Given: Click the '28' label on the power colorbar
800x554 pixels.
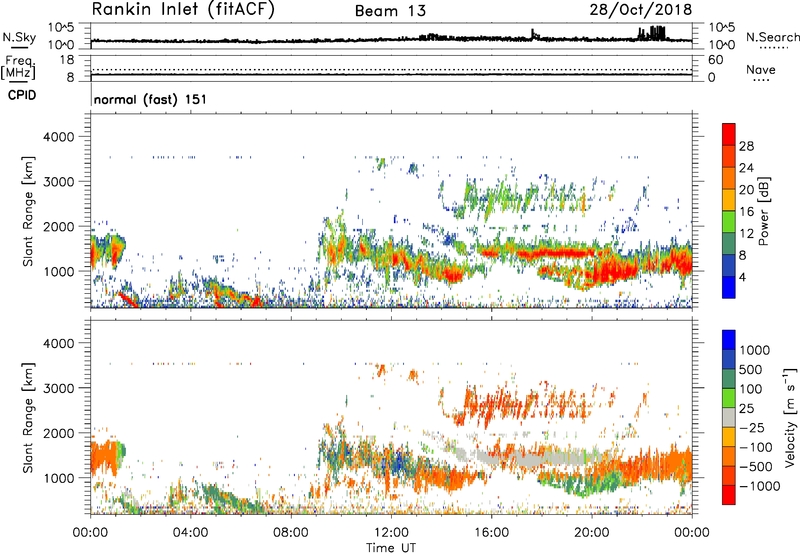Looking at the screenshot, I should pos(746,146).
